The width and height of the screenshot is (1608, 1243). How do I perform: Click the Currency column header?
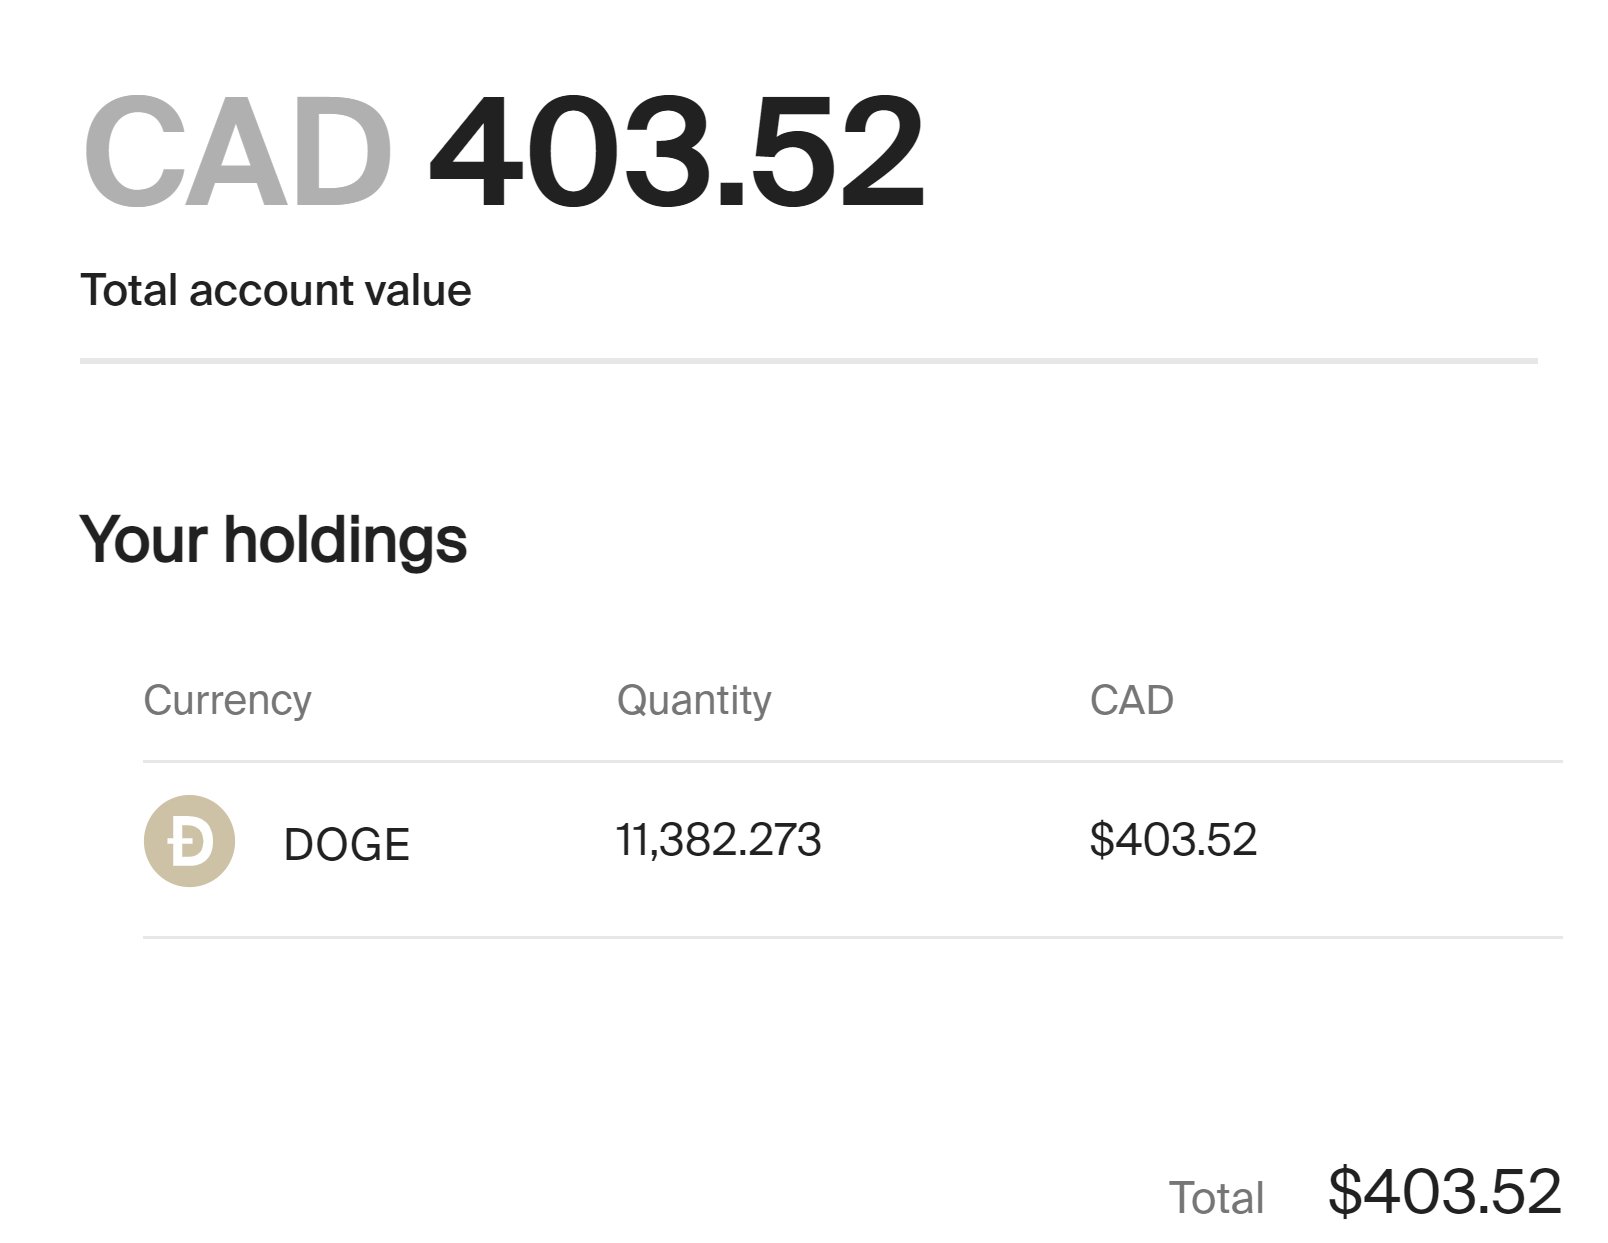tap(227, 700)
